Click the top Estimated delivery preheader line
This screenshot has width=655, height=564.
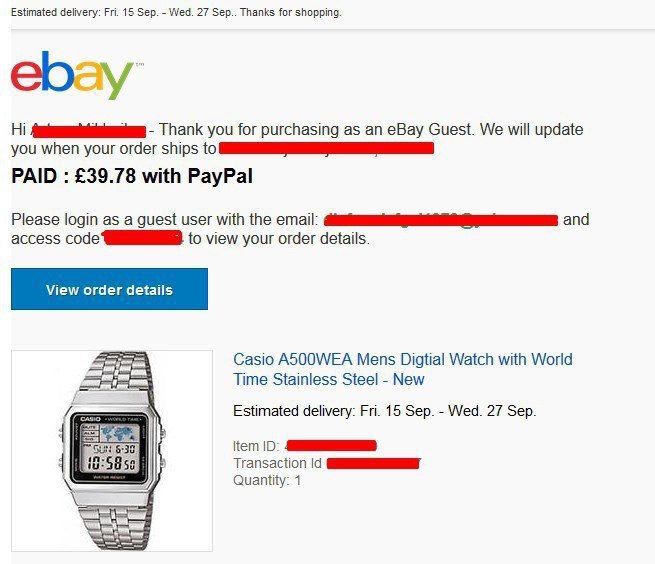(176, 13)
